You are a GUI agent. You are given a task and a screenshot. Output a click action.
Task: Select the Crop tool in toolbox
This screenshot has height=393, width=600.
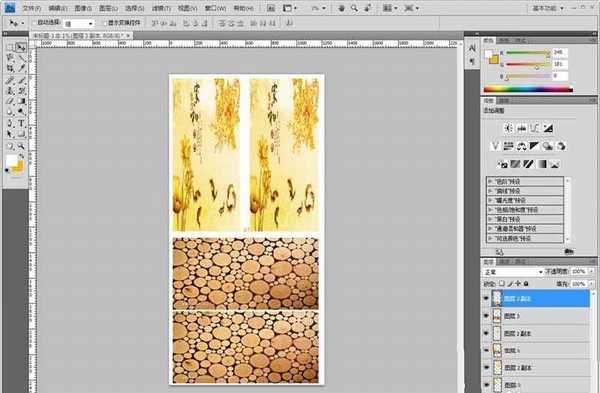click(10, 68)
